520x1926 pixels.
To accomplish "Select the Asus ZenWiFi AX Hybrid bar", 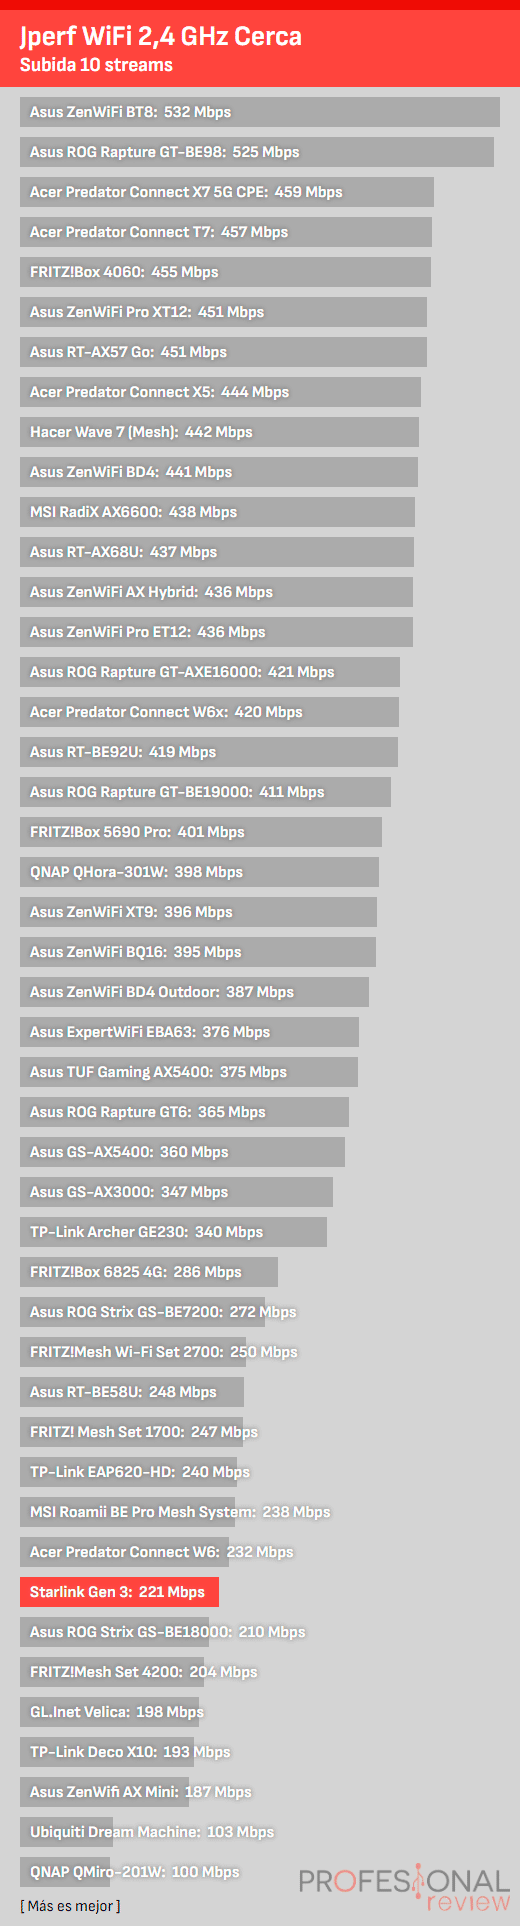I will (x=216, y=592).
